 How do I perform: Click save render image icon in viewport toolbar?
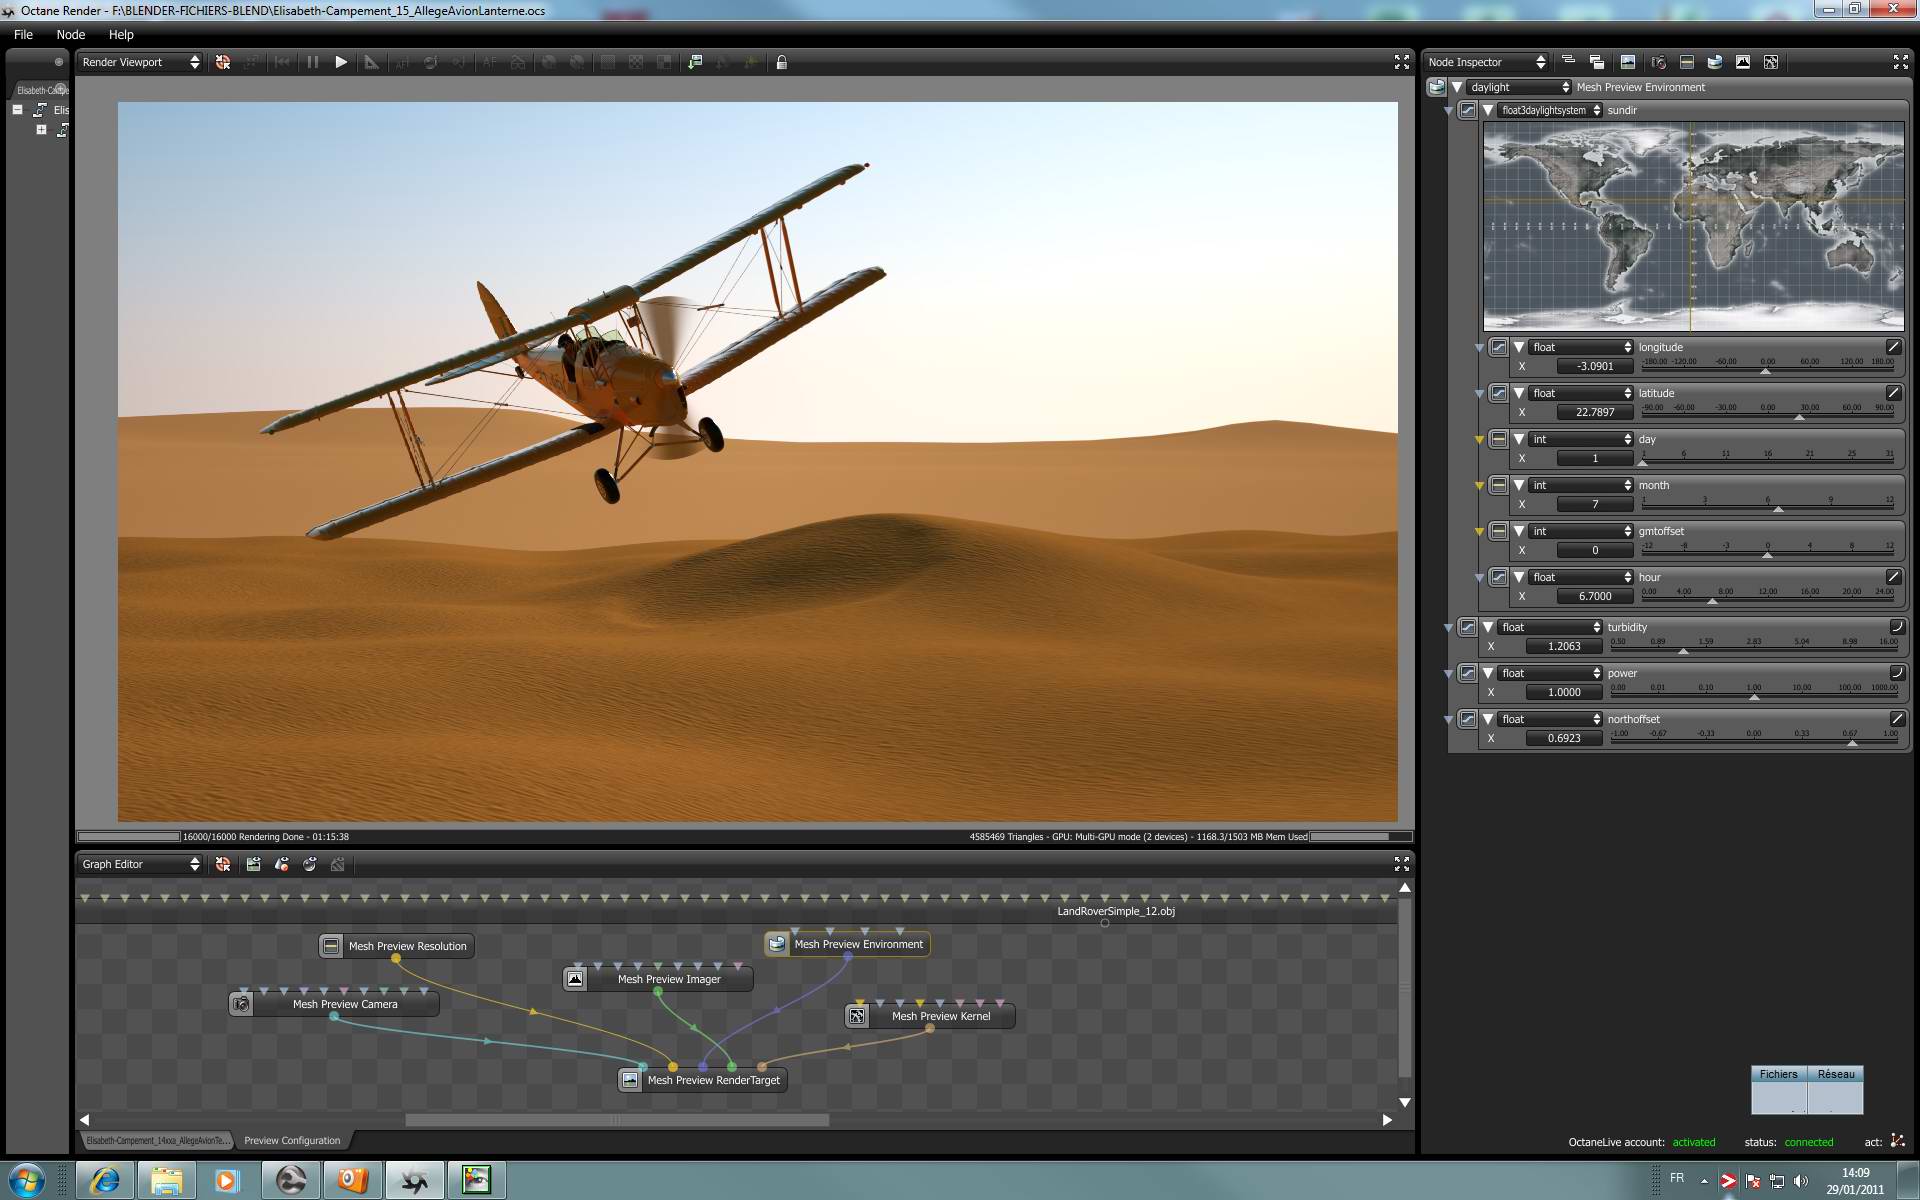click(695, 62)
